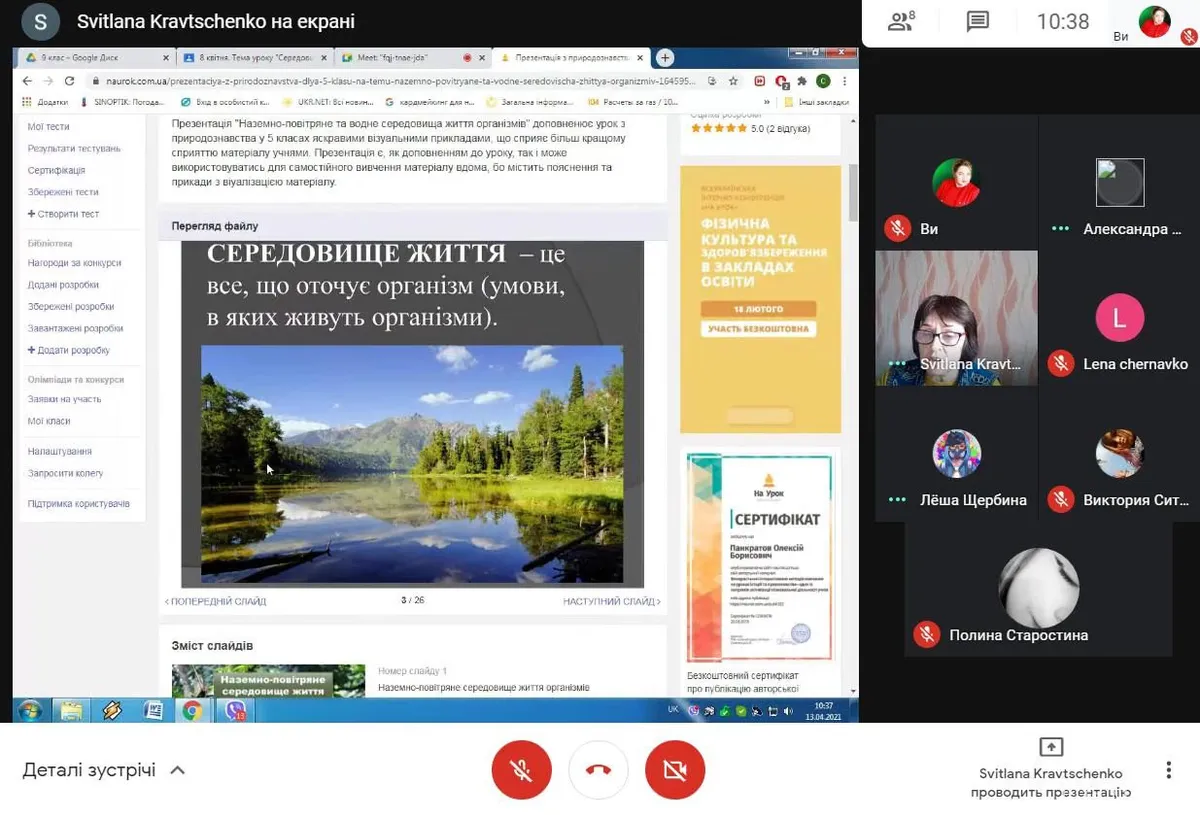Open Мої класи in sidebar
The width and height of the screenshot is (1200, 815).
point(49,421)
